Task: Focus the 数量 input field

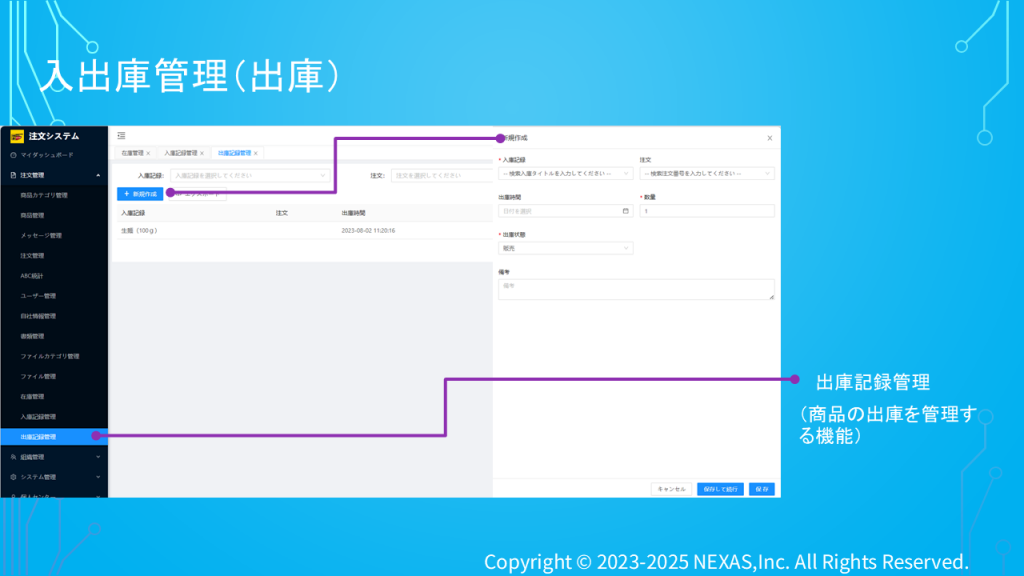Action: pyautogui.click(x=707, y=211)
